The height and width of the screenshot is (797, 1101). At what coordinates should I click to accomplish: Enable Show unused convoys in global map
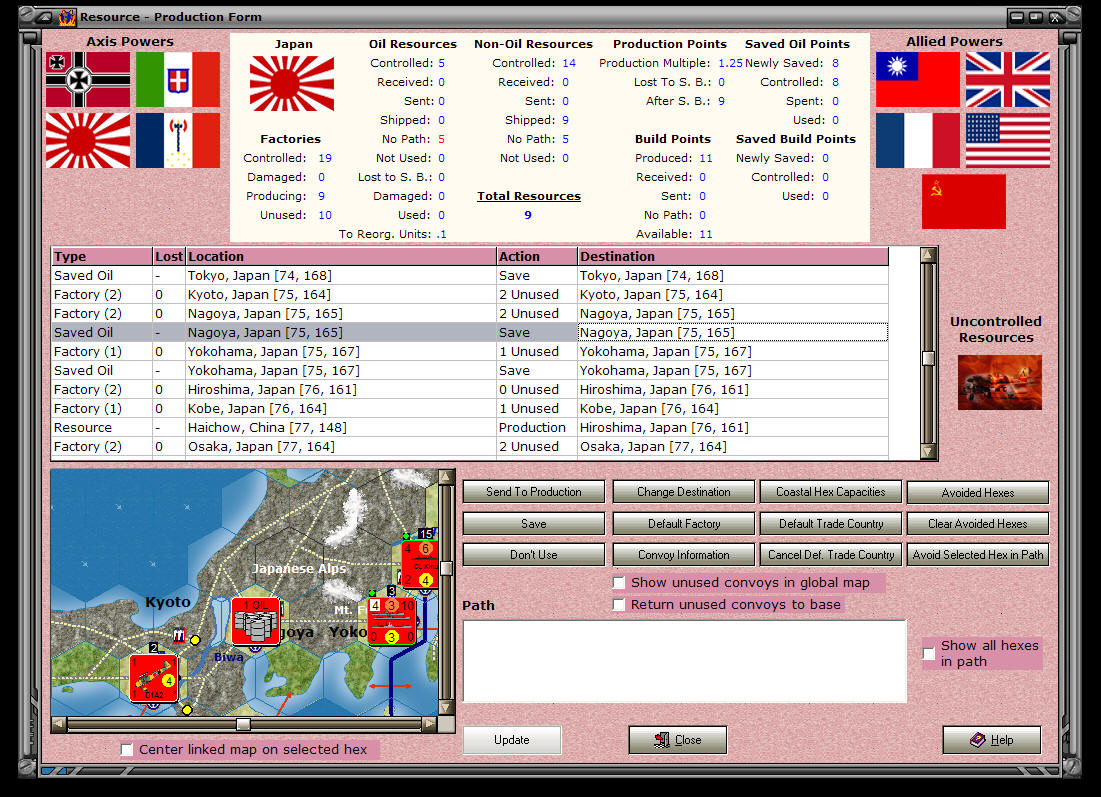click(x=619, y=582)
